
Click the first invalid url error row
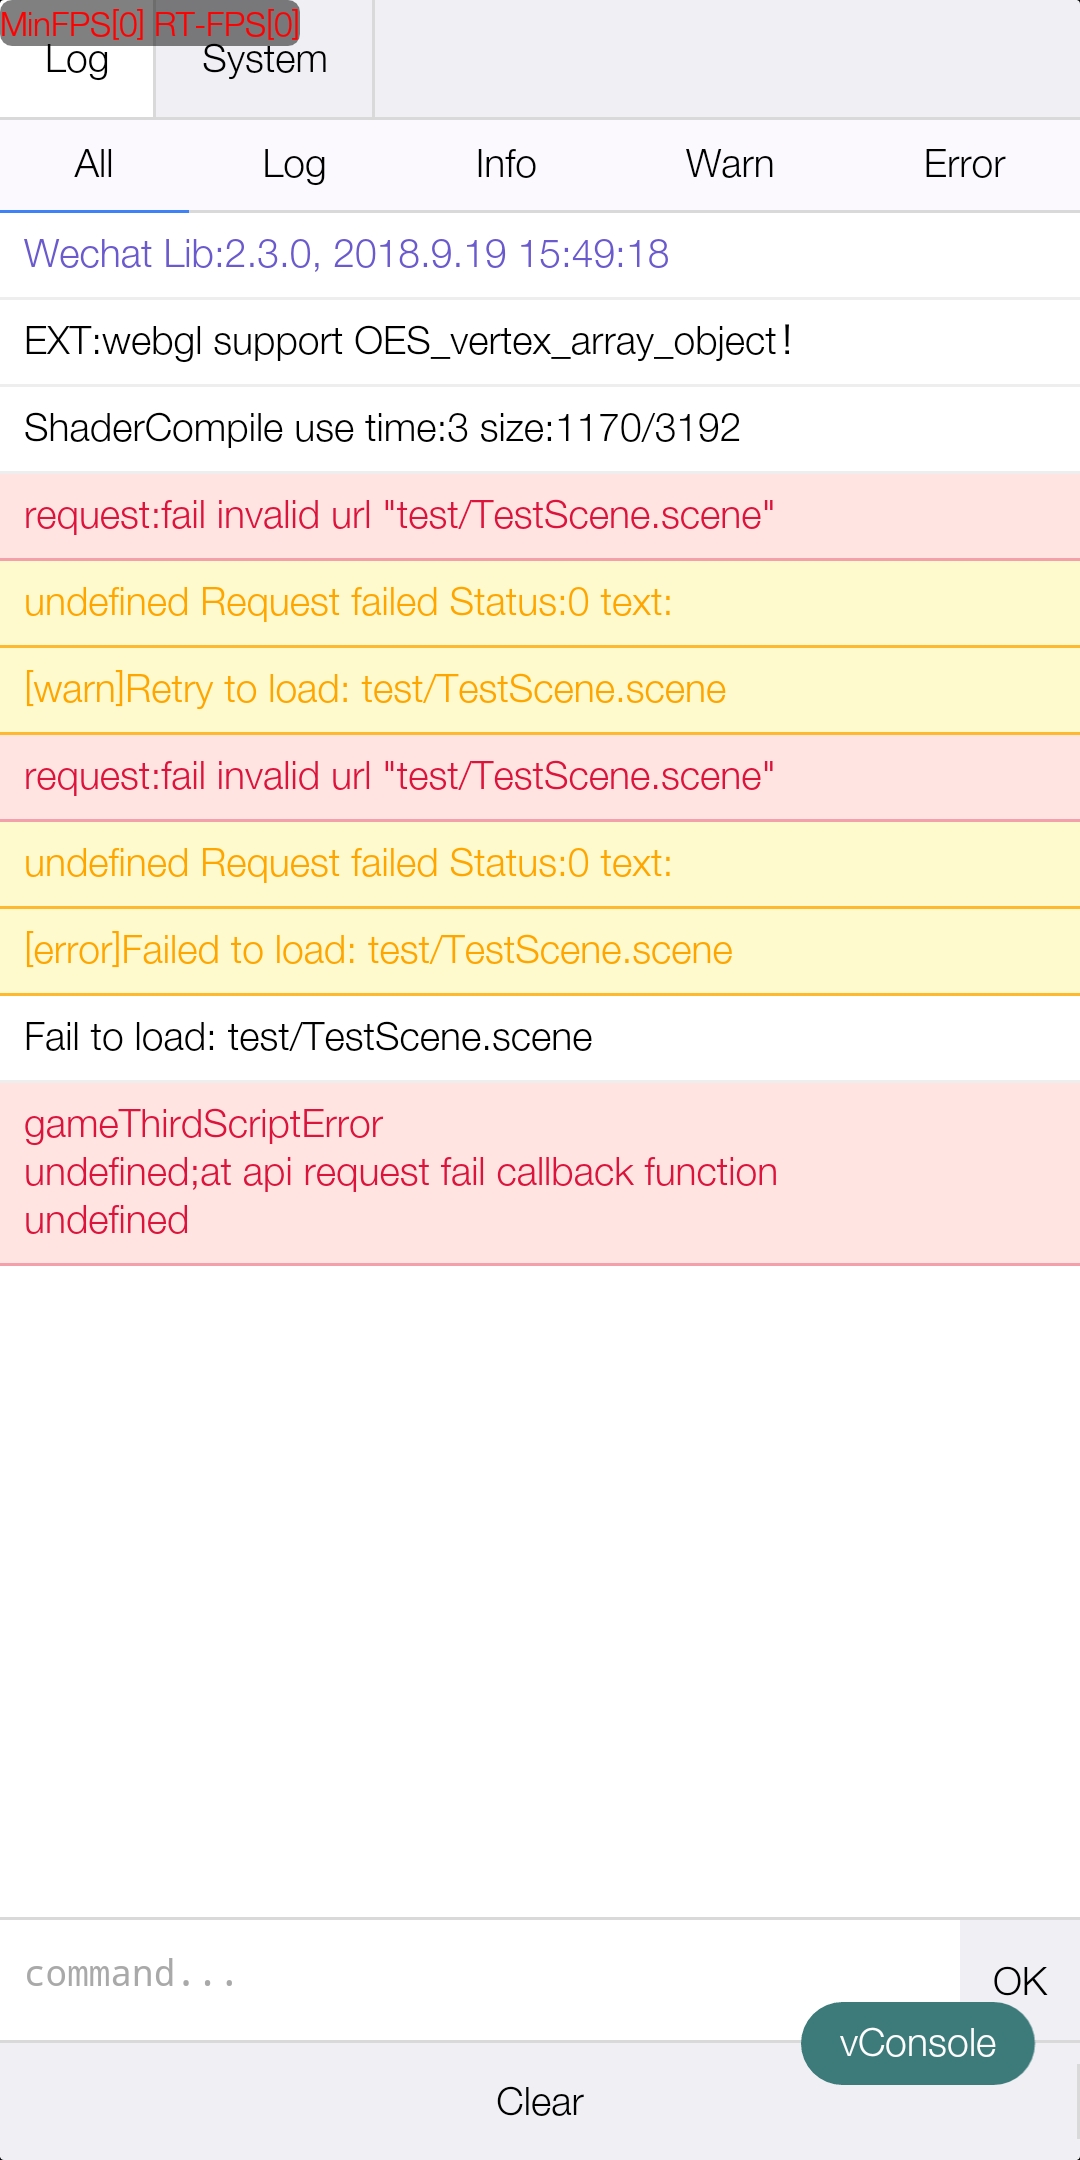pos(399,516)
